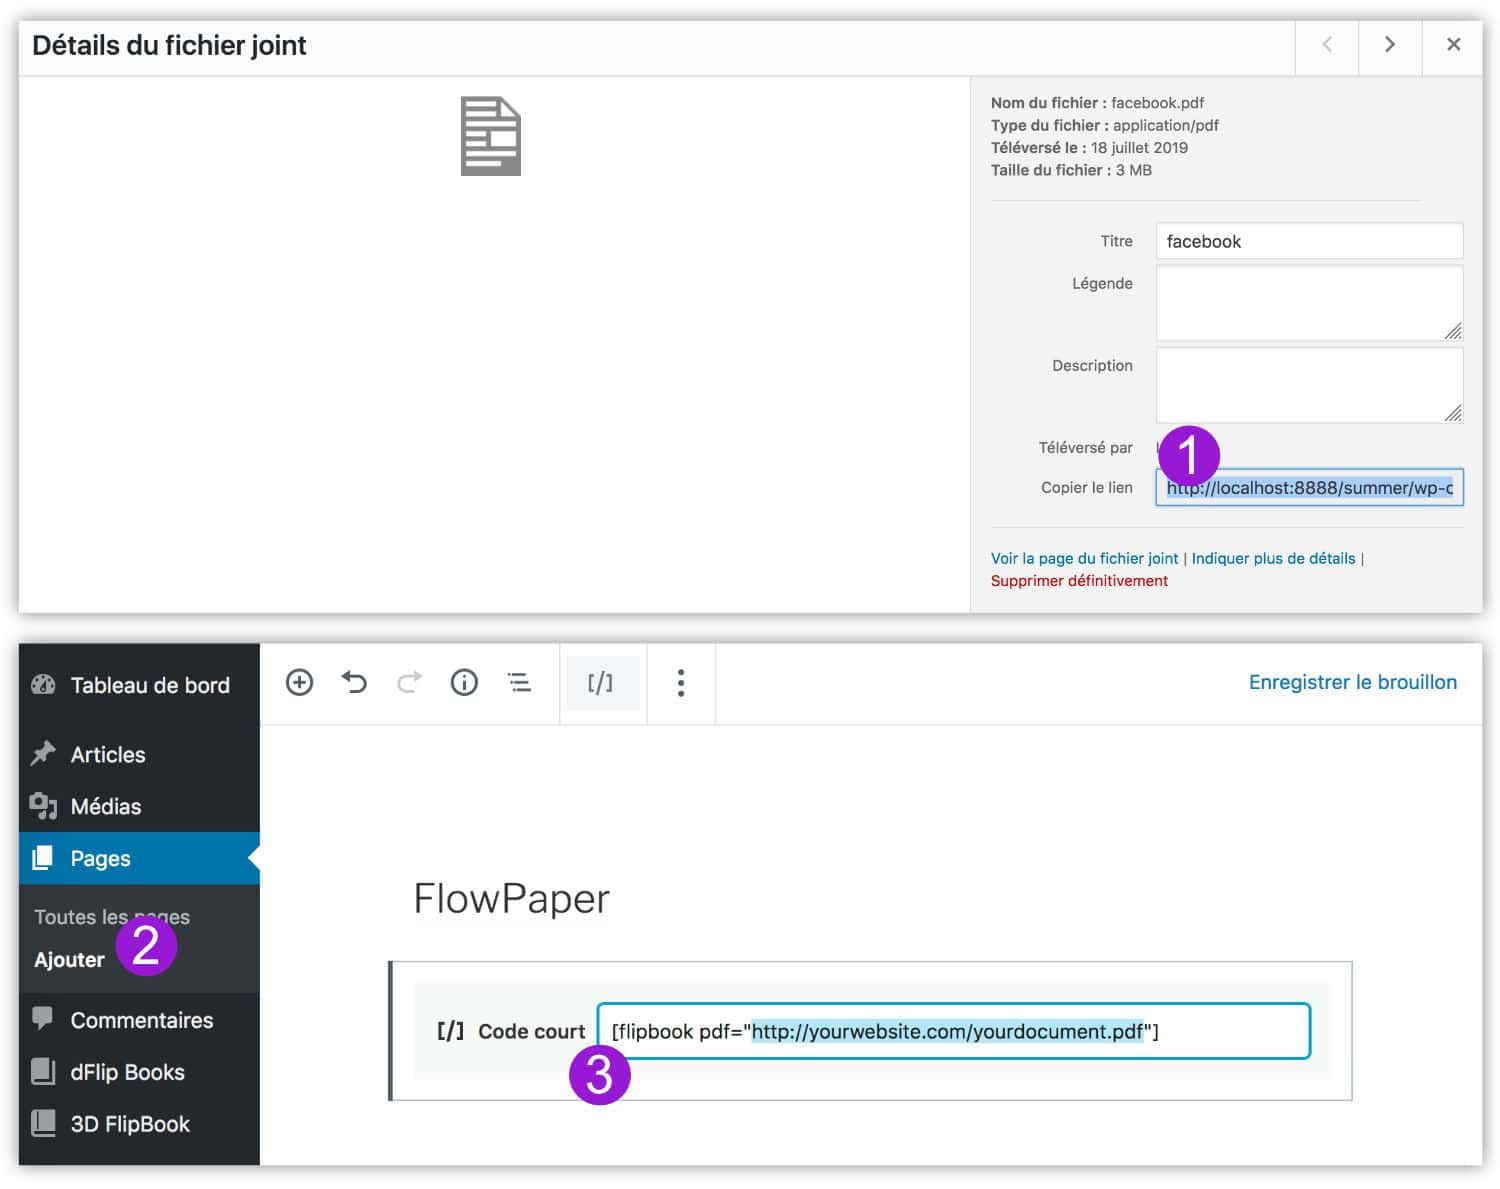The width and height of the screenshot is (1500, 1189).
Task: Open Tableau de bord in sidebar
Action: point(149,686)
